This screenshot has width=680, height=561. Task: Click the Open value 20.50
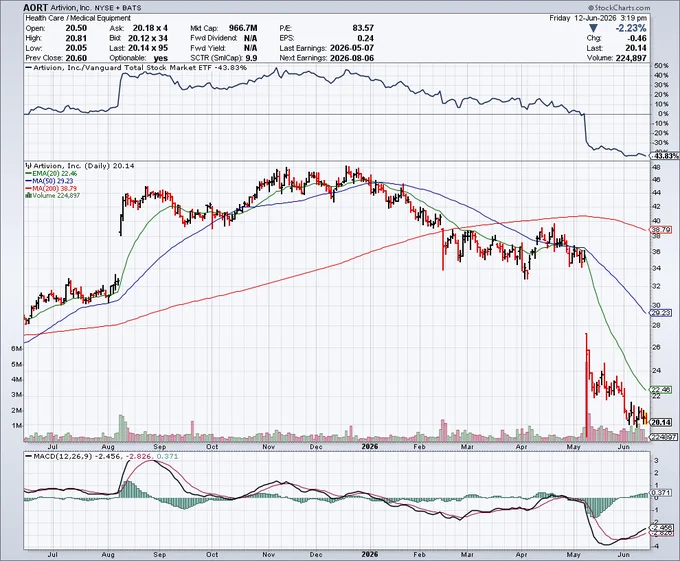(76, 28)
